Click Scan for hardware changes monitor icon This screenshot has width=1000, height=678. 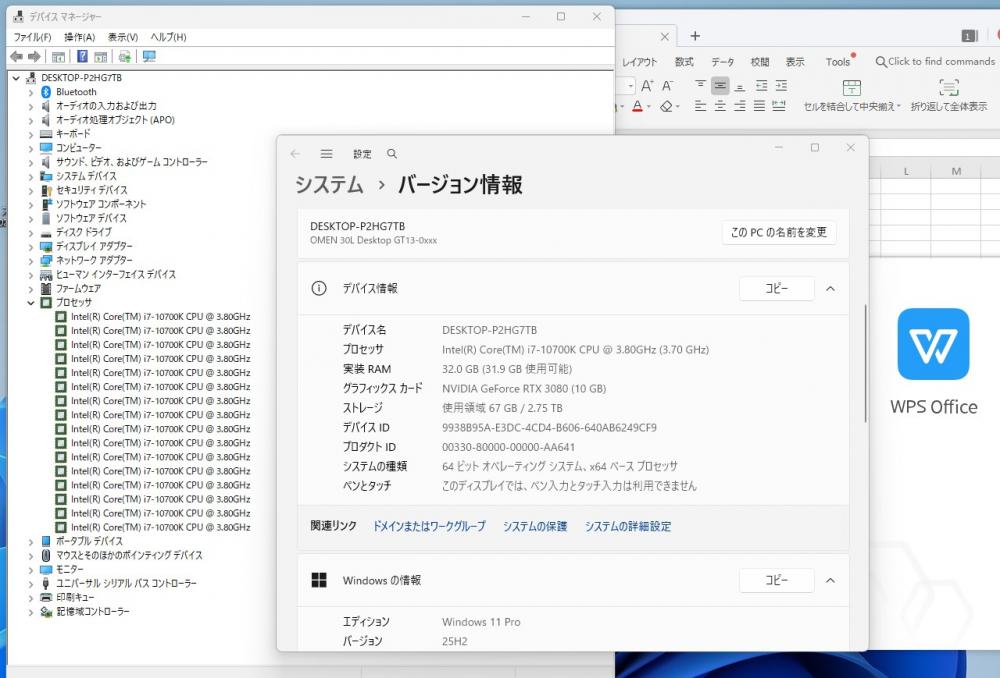149,57
